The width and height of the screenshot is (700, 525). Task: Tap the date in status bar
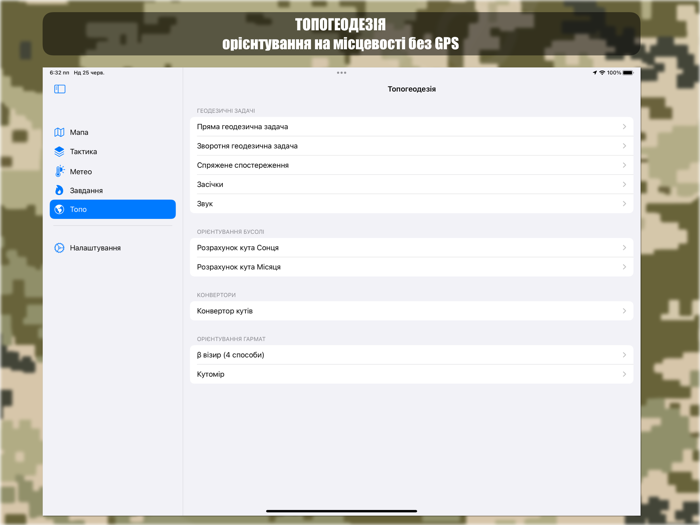point(89,73)
